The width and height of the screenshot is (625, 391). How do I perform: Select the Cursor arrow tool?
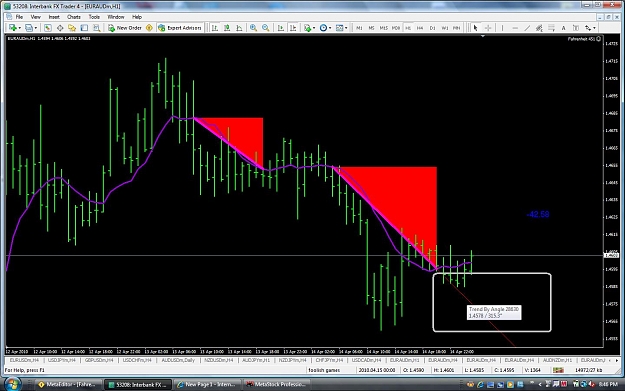pos(475,28)
